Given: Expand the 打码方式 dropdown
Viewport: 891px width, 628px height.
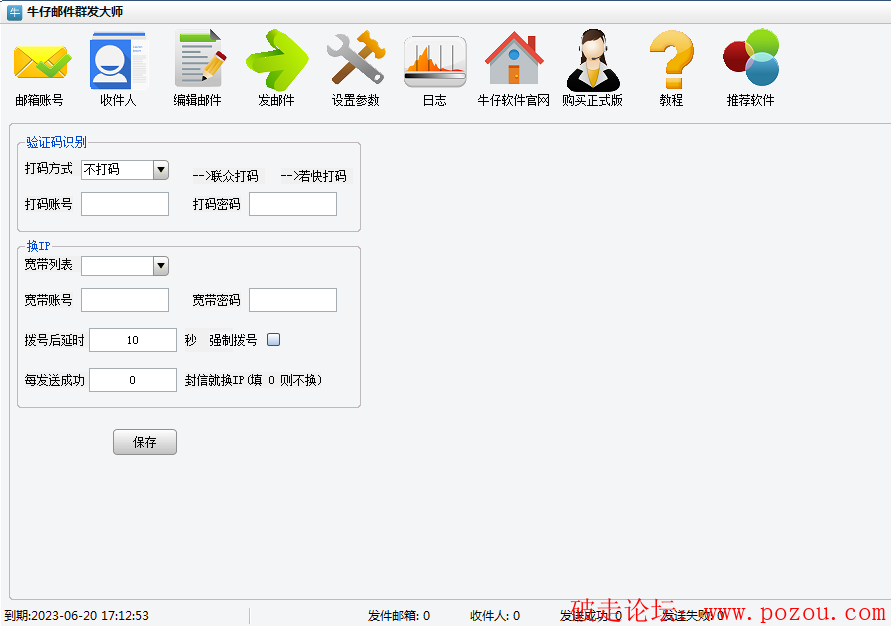Looking at the screenshot, I should (160, 170).
